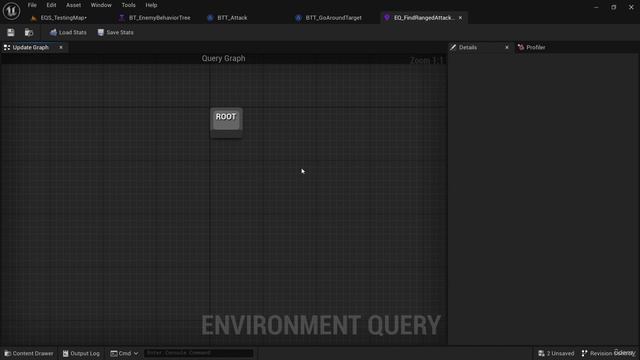Click the BTT_GoAroundTarget tab blueprint icon
This screenshot has width=640, height=360.
click(298, 18)
